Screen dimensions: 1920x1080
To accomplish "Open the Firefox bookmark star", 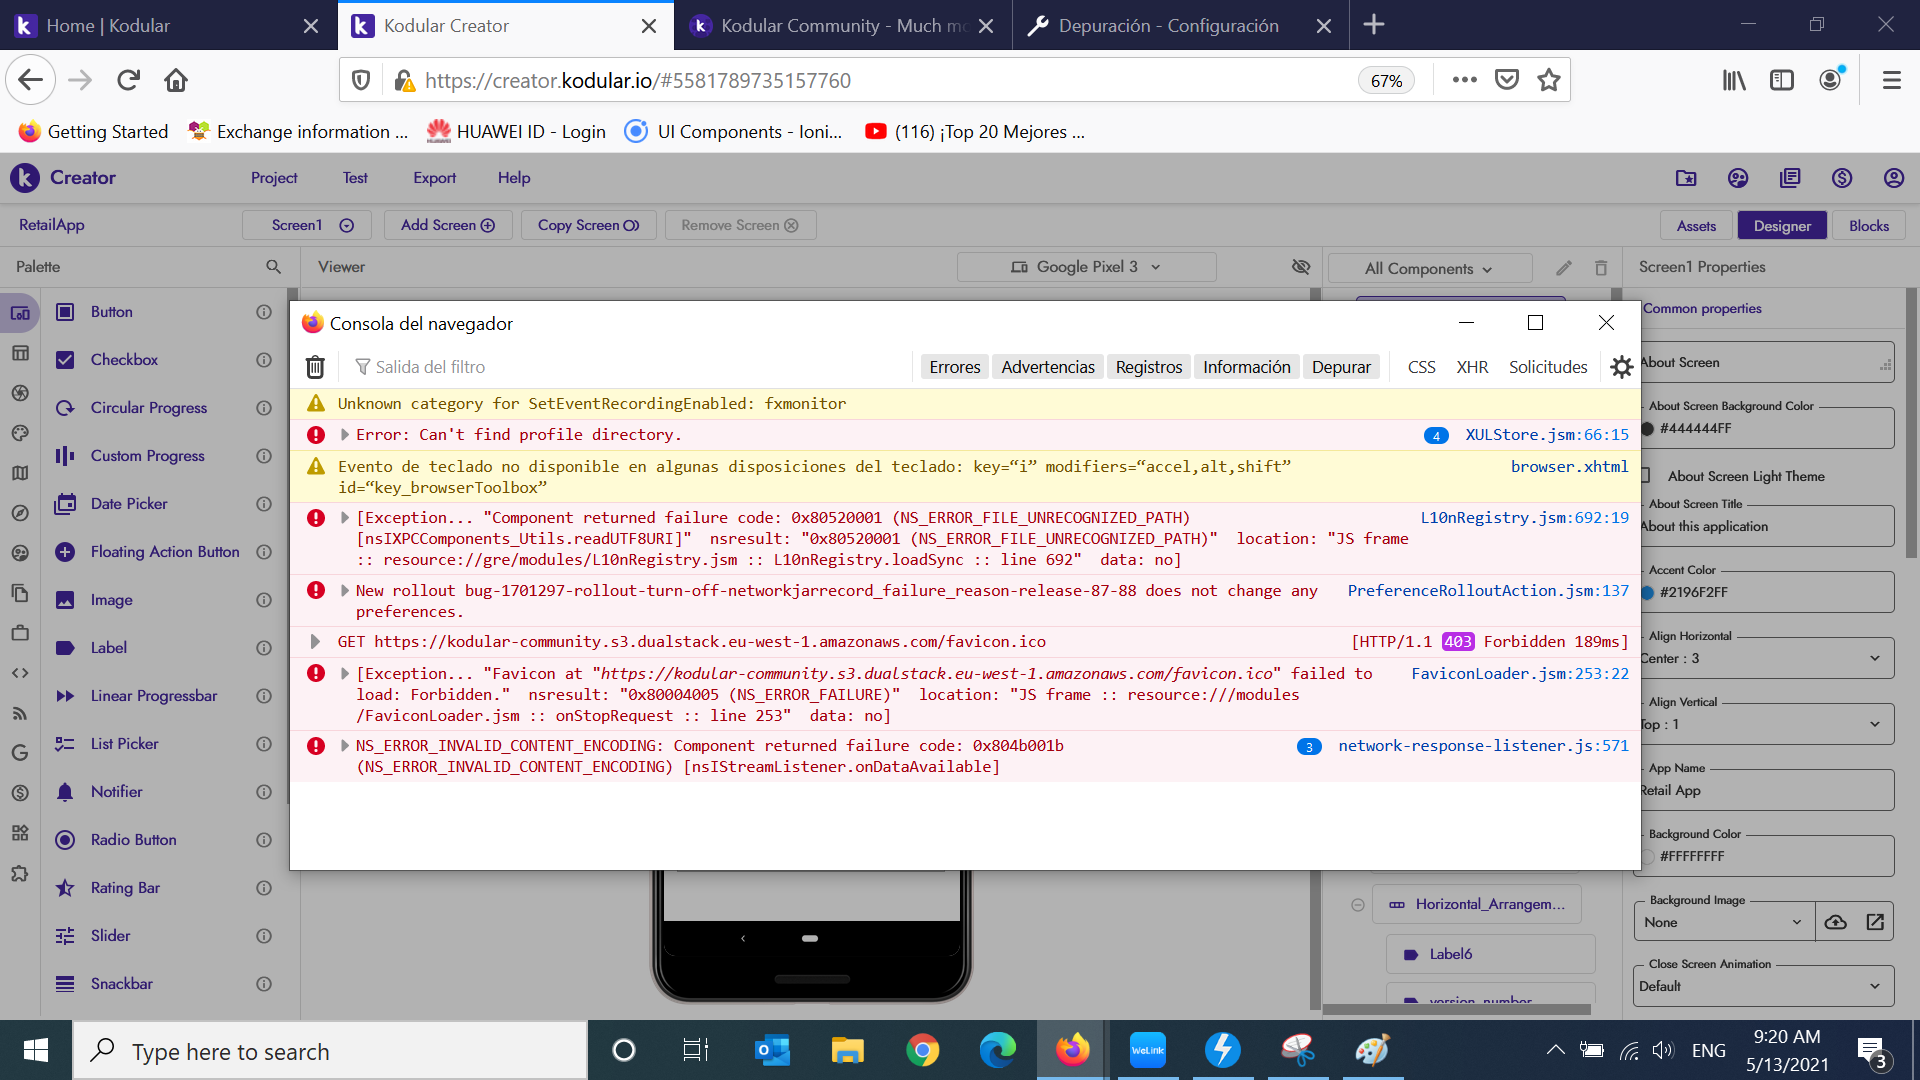I will [x=1549, y=80].
